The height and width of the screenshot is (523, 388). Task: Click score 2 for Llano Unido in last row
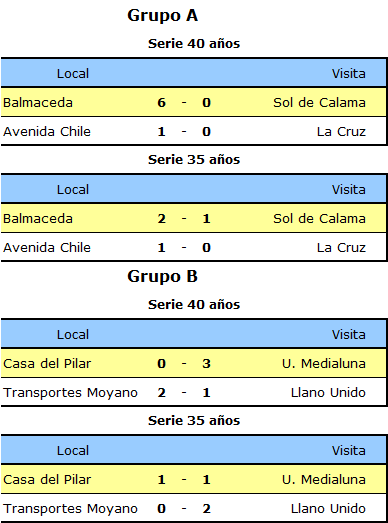tap(206, 509)
